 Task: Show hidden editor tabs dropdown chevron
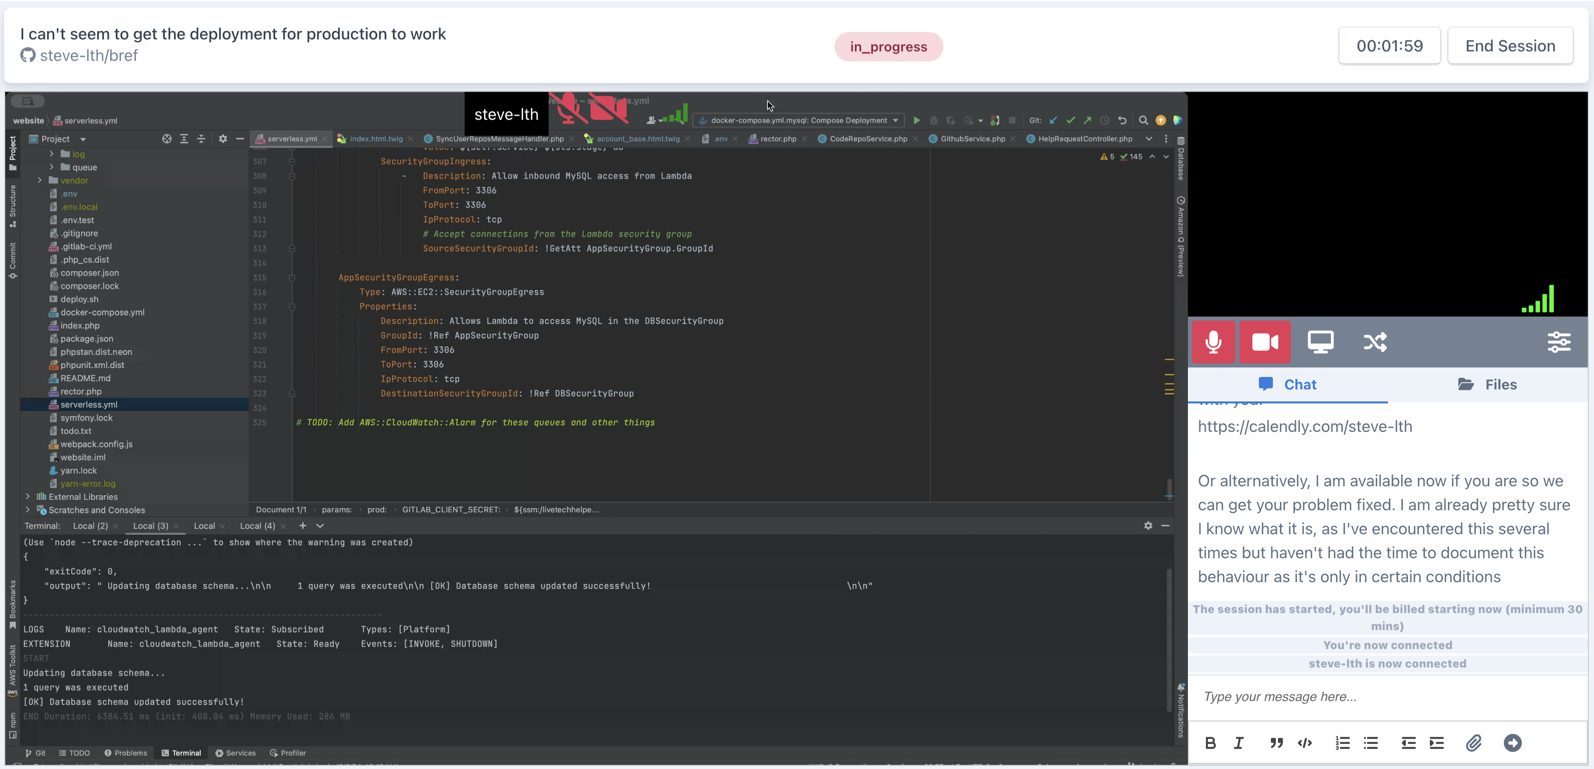pos(1149,139)
